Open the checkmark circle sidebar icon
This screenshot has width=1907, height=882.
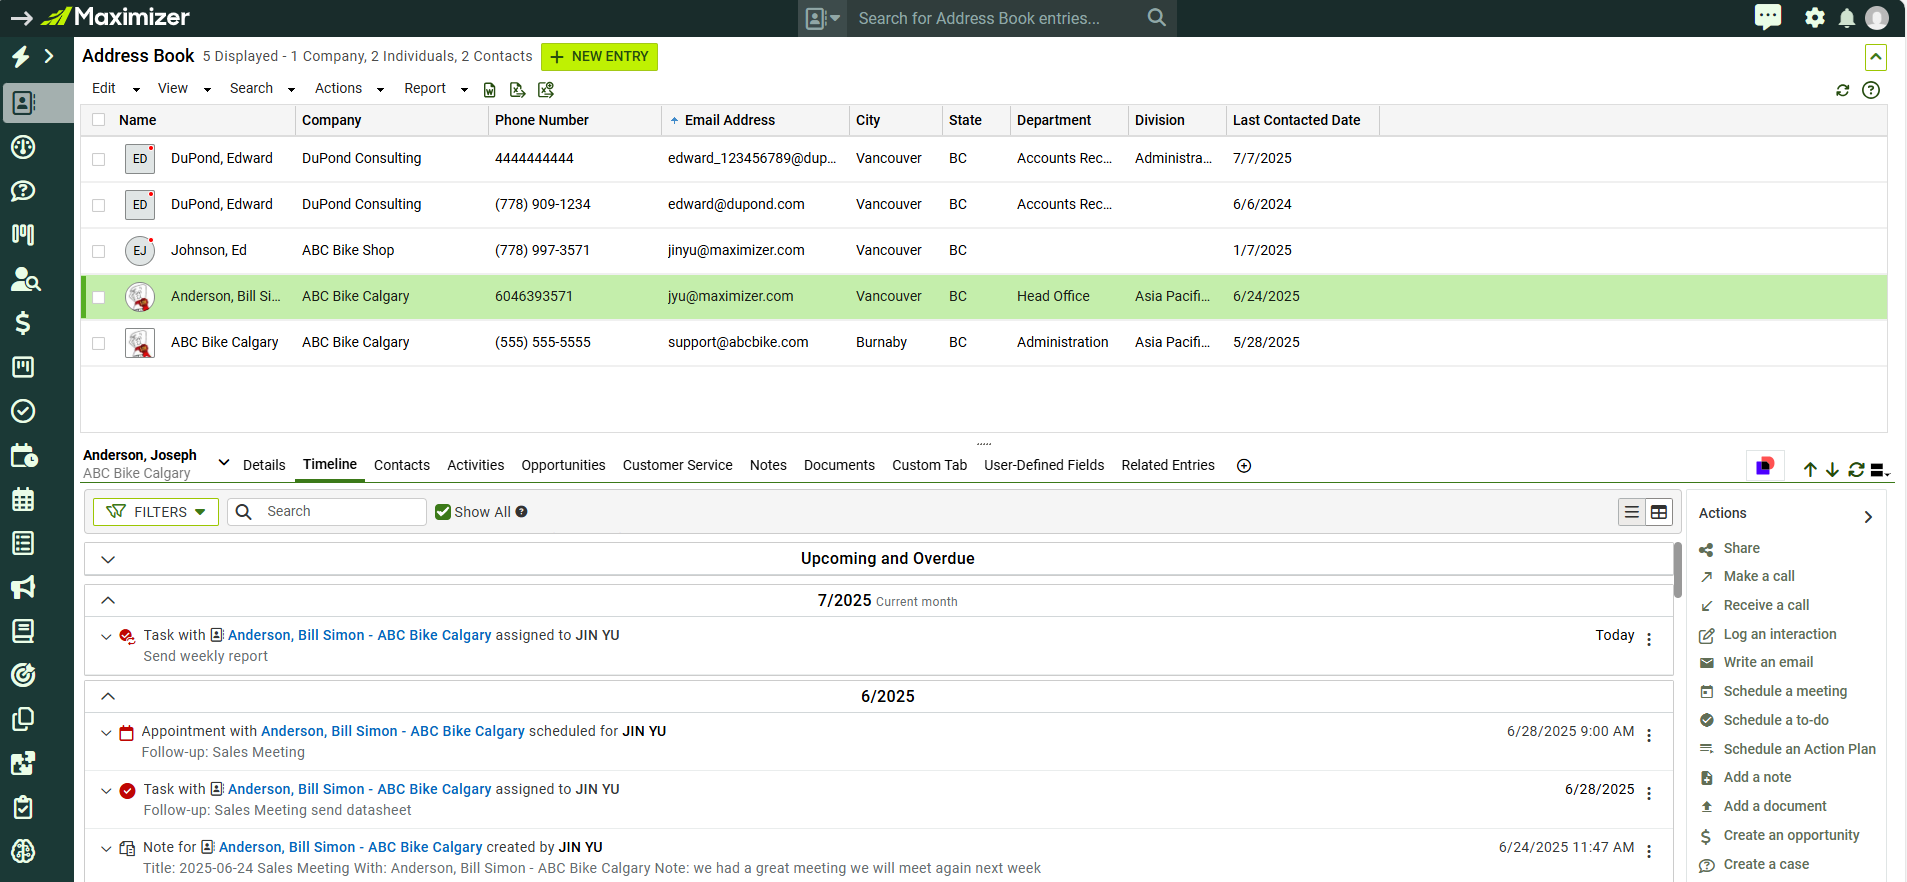pos(23,411)
